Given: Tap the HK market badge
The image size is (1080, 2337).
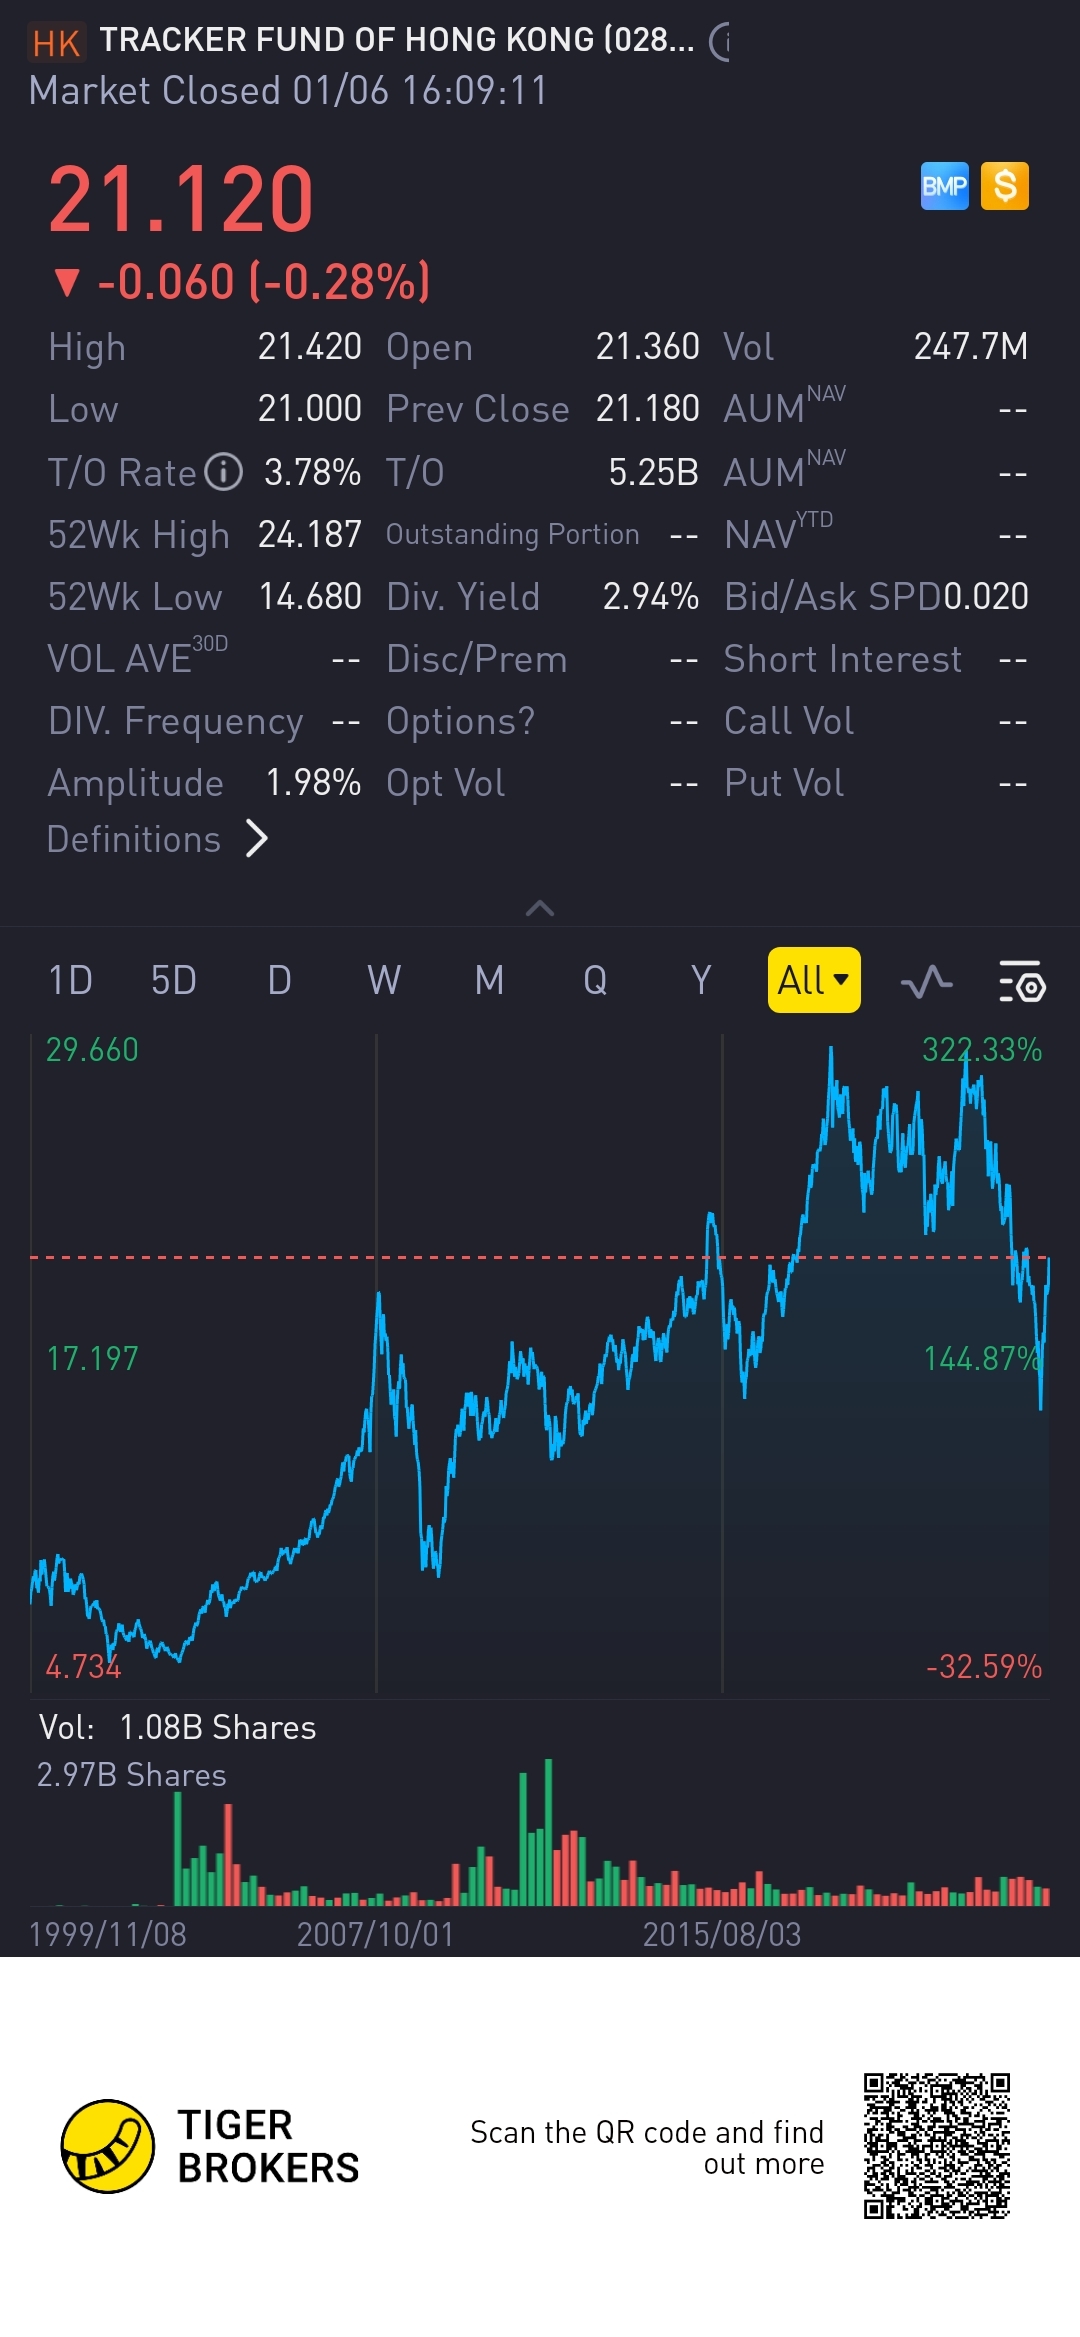Looking at the screenshot, I should pyautogui.click(x=56, y=43).
